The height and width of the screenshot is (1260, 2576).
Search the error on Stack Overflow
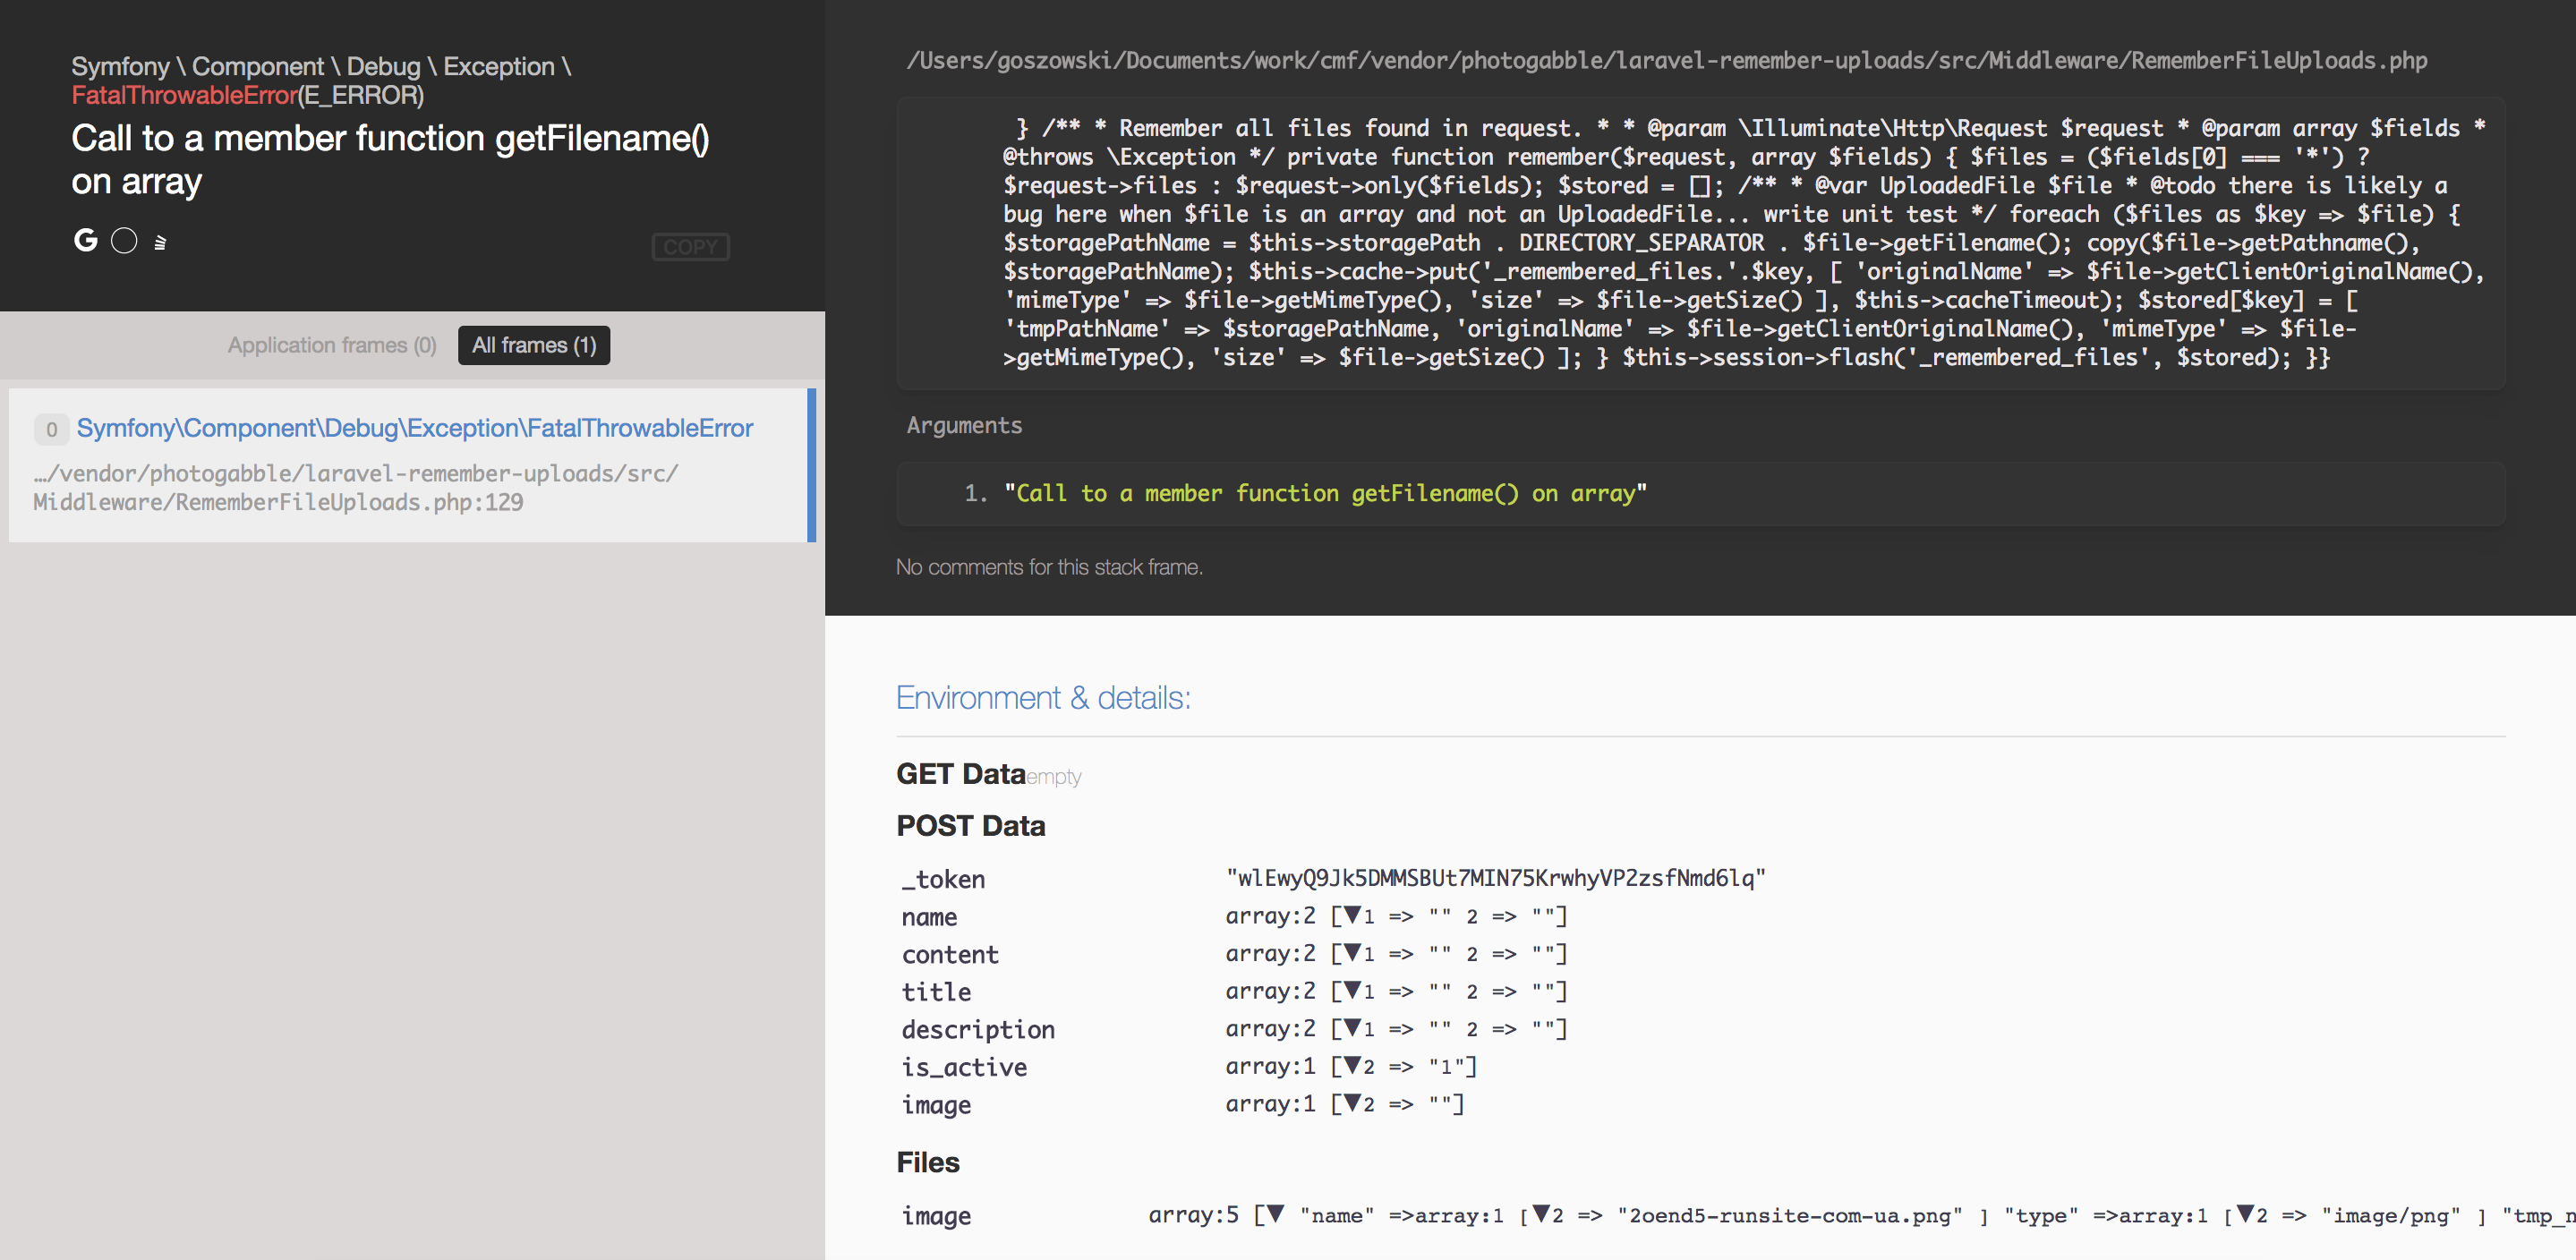(160, 242)
